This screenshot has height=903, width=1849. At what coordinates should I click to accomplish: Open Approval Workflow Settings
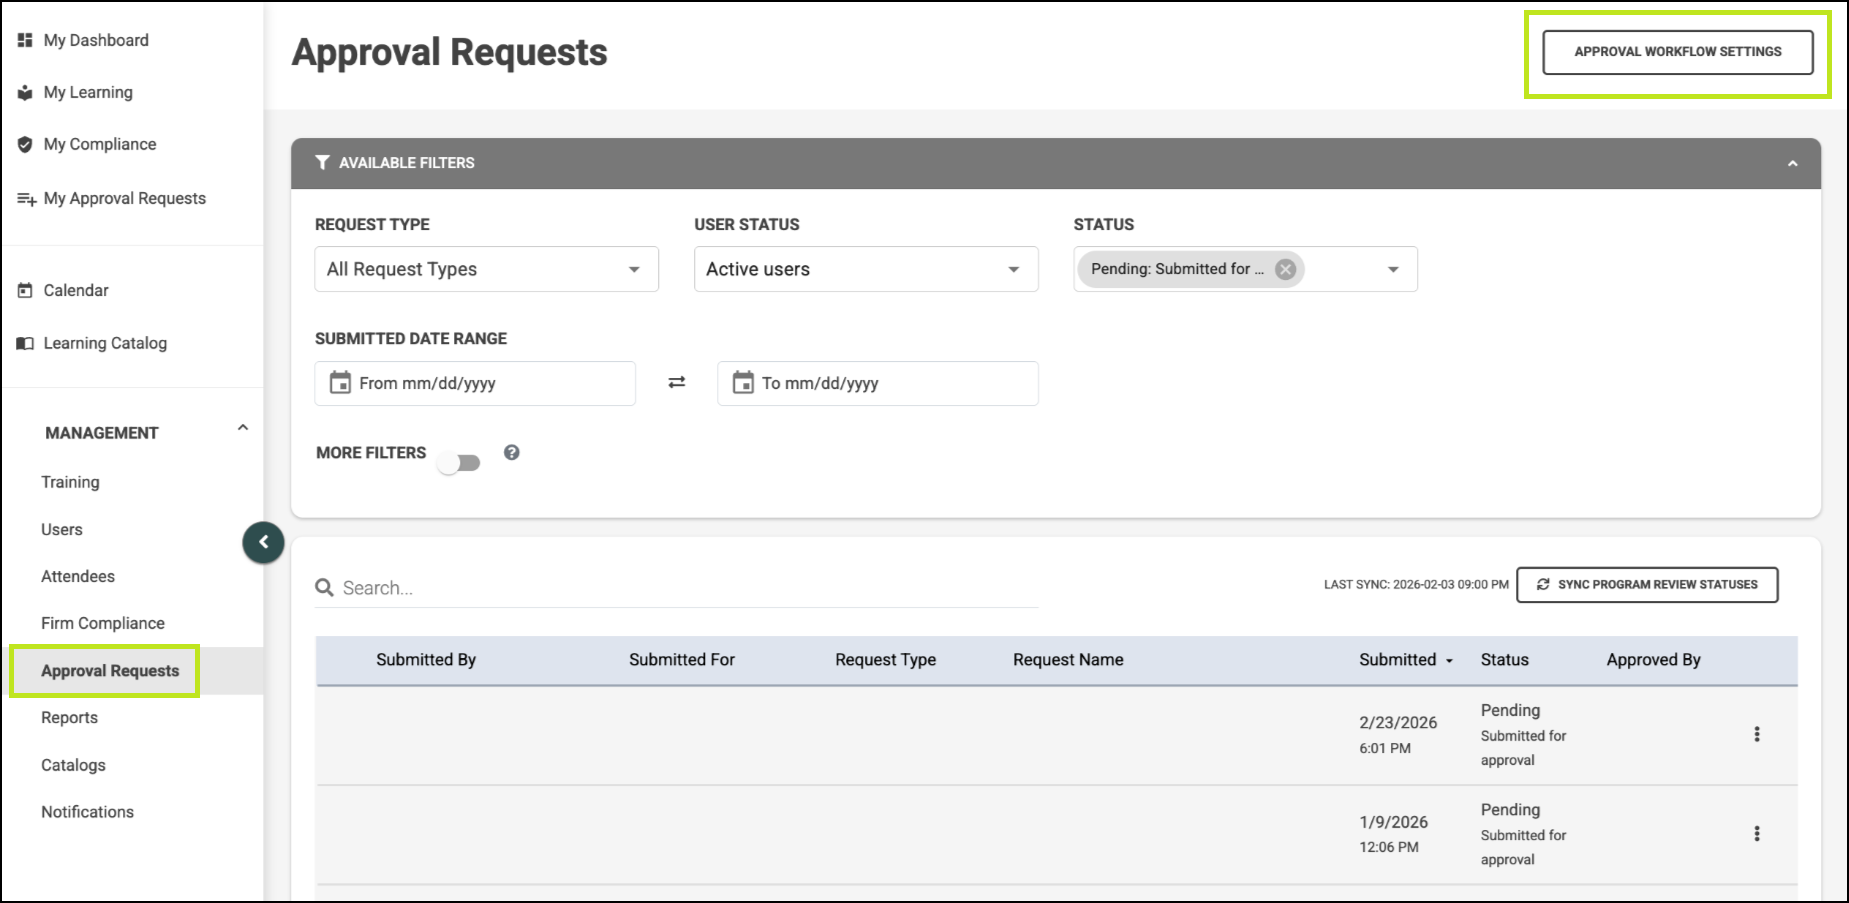tap(1677, 52)
